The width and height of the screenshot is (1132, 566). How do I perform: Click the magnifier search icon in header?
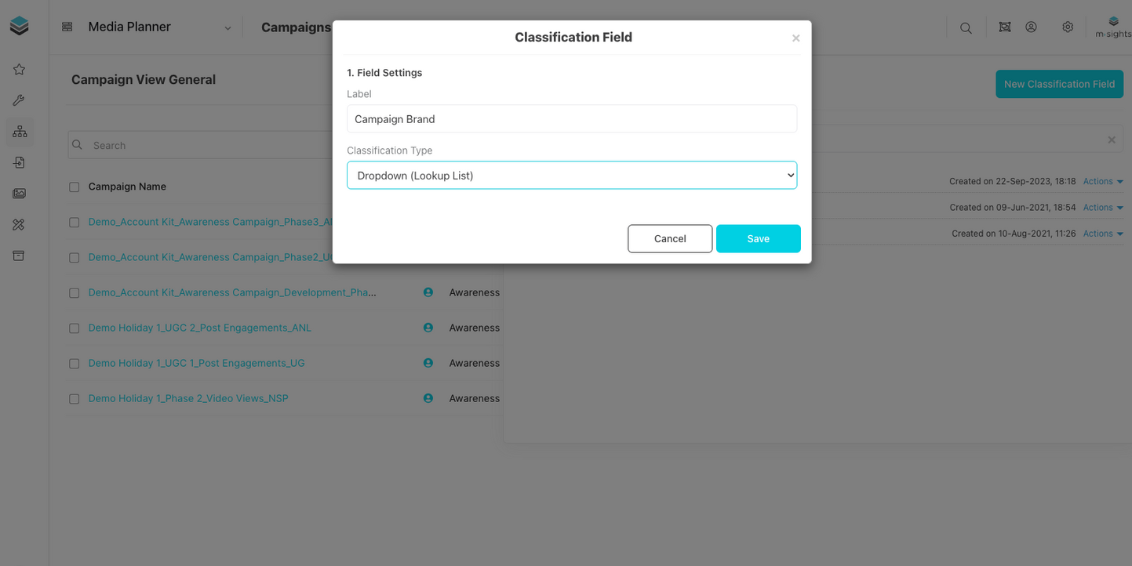pyautogui.click(x=965, y=28)
